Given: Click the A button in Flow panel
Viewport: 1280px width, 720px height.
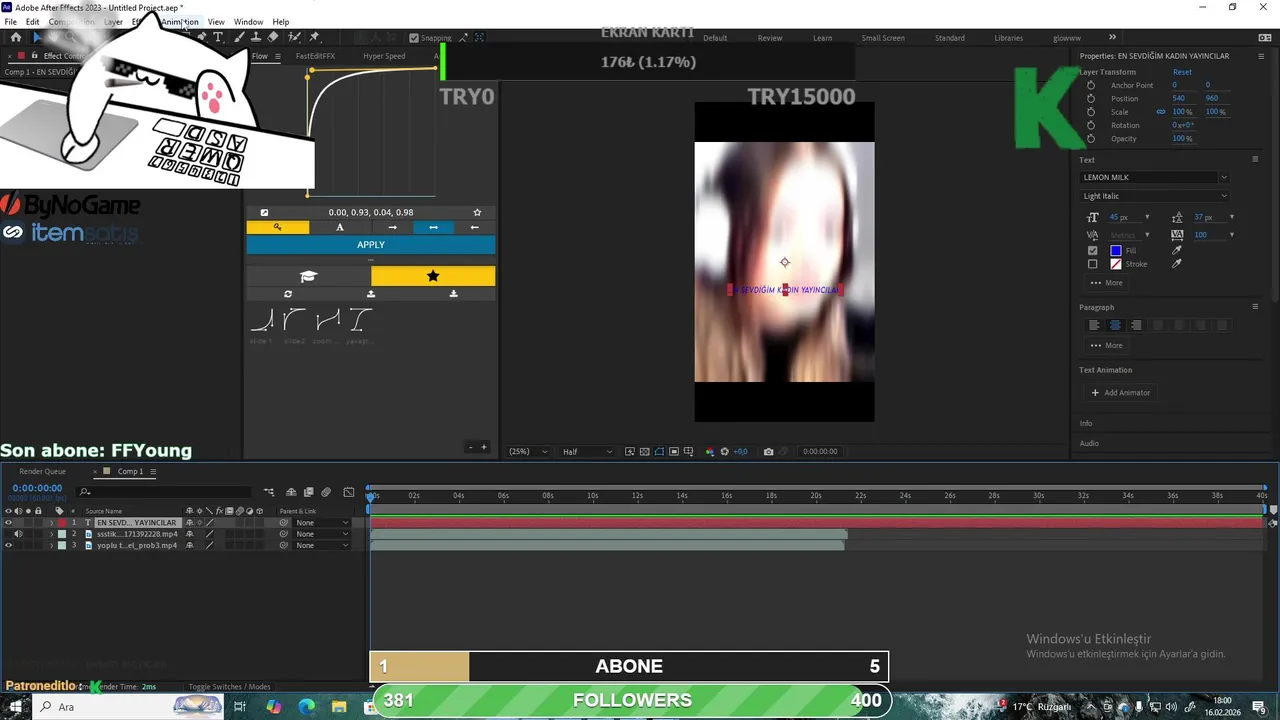Looking at the screenshot, I should [340, 227].
